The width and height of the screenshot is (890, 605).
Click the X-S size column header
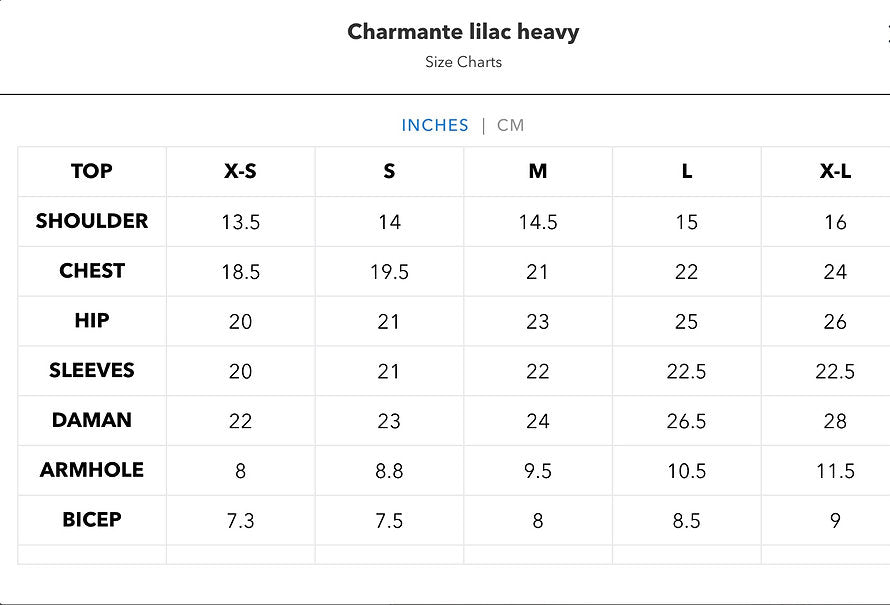point(240,171)
